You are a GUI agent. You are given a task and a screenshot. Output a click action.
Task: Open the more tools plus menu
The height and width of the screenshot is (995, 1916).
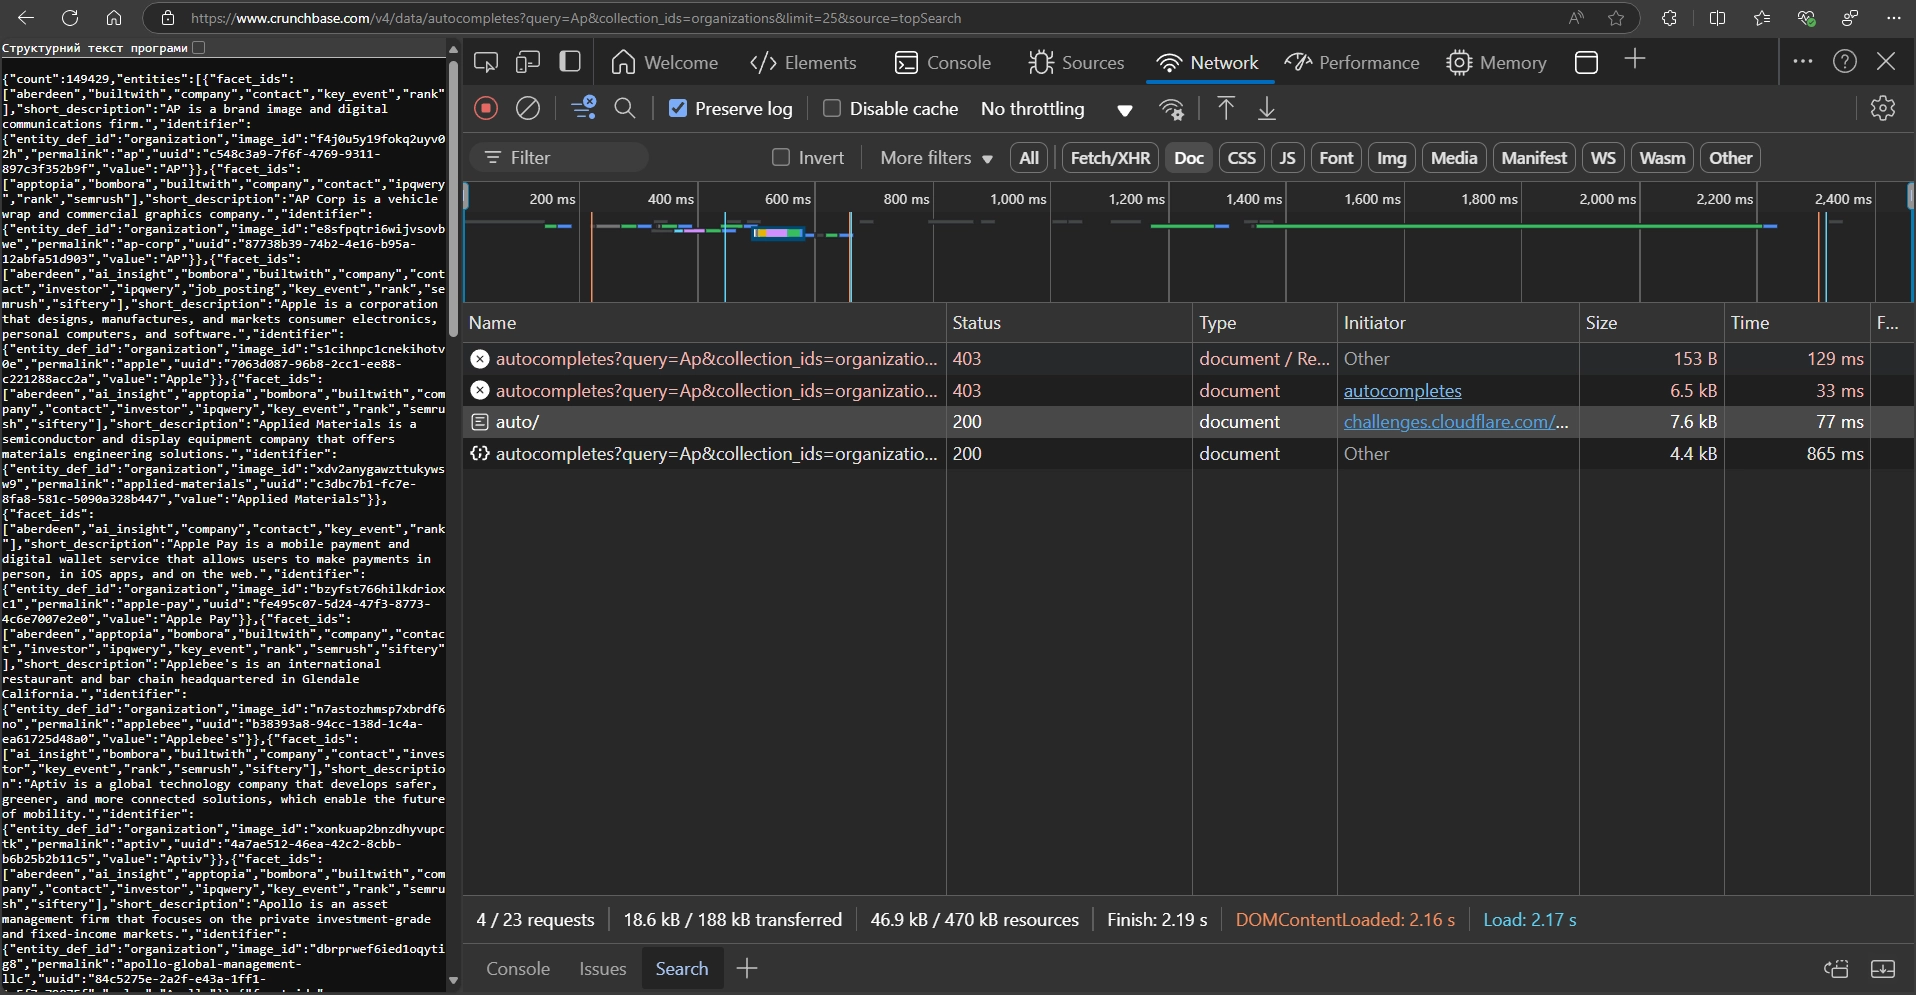[x=1635, y=61]
